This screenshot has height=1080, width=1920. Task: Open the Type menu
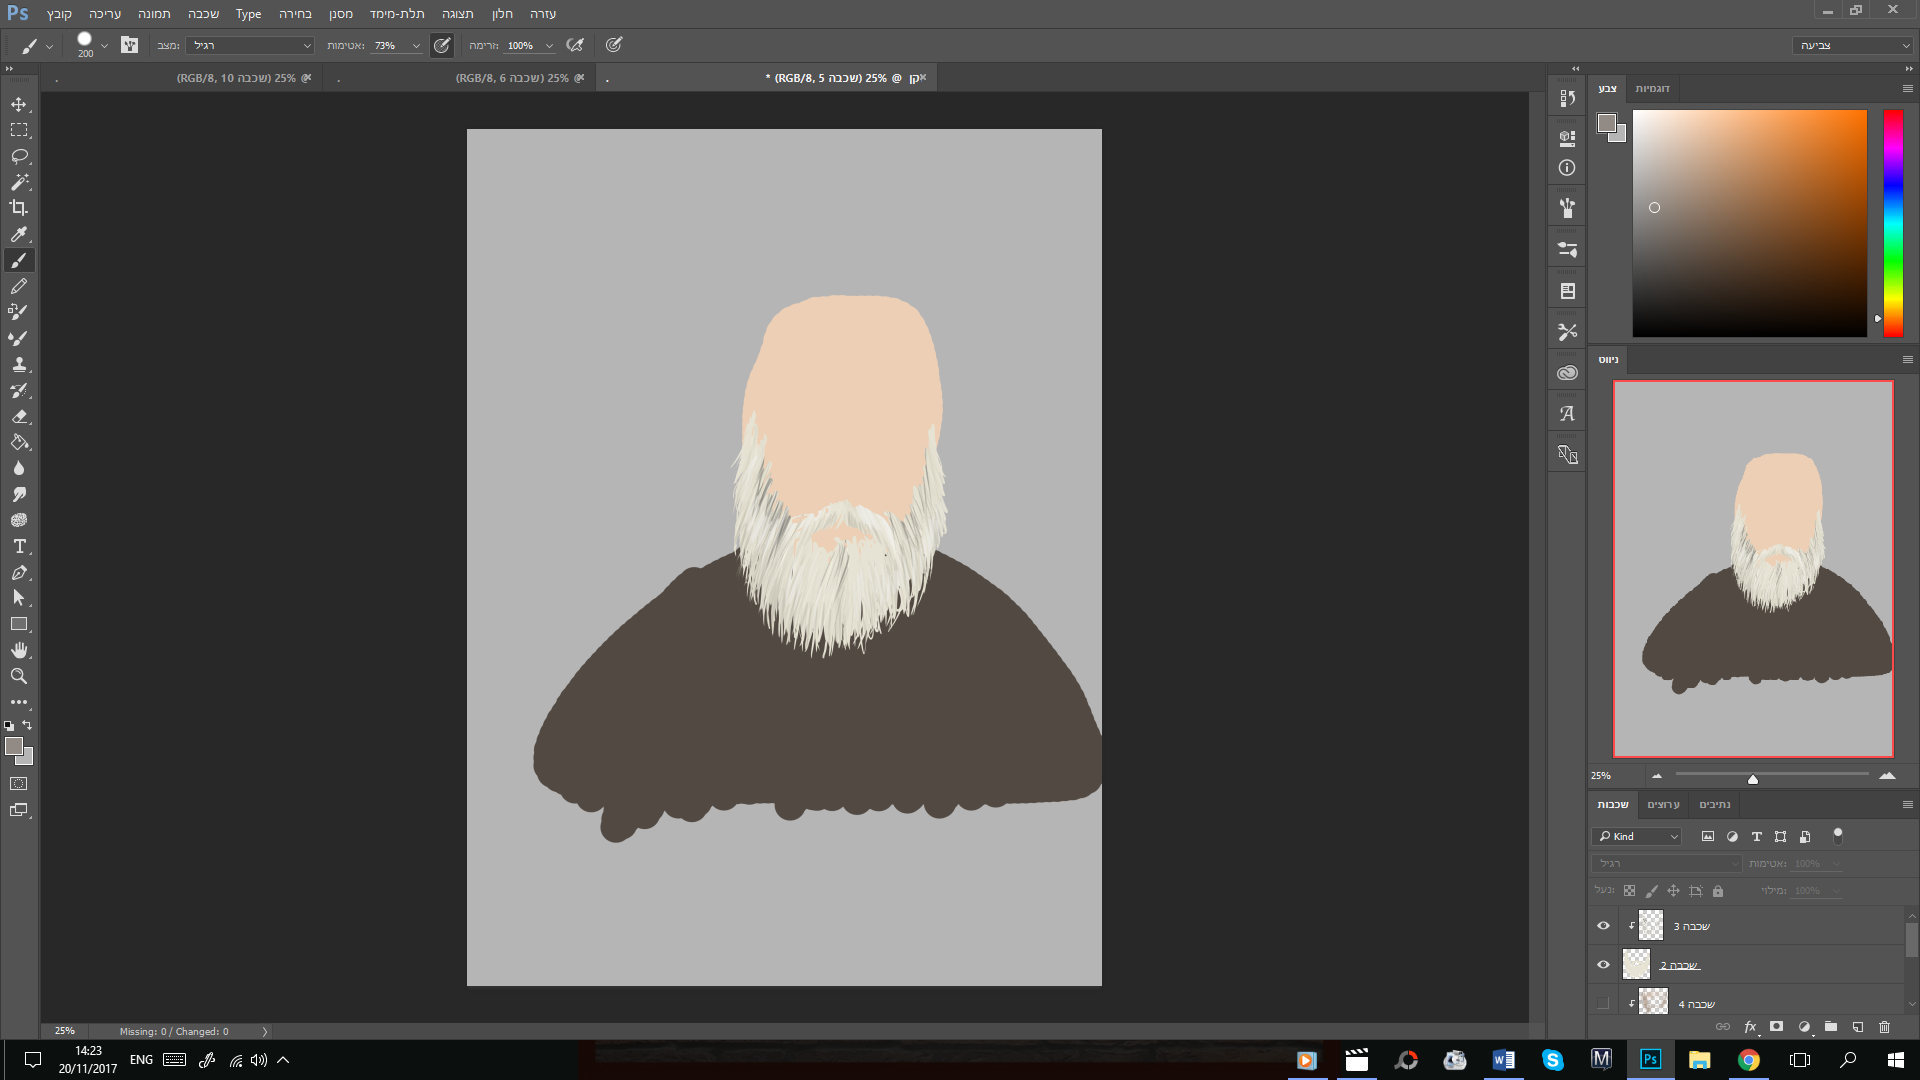pos(248,14)
